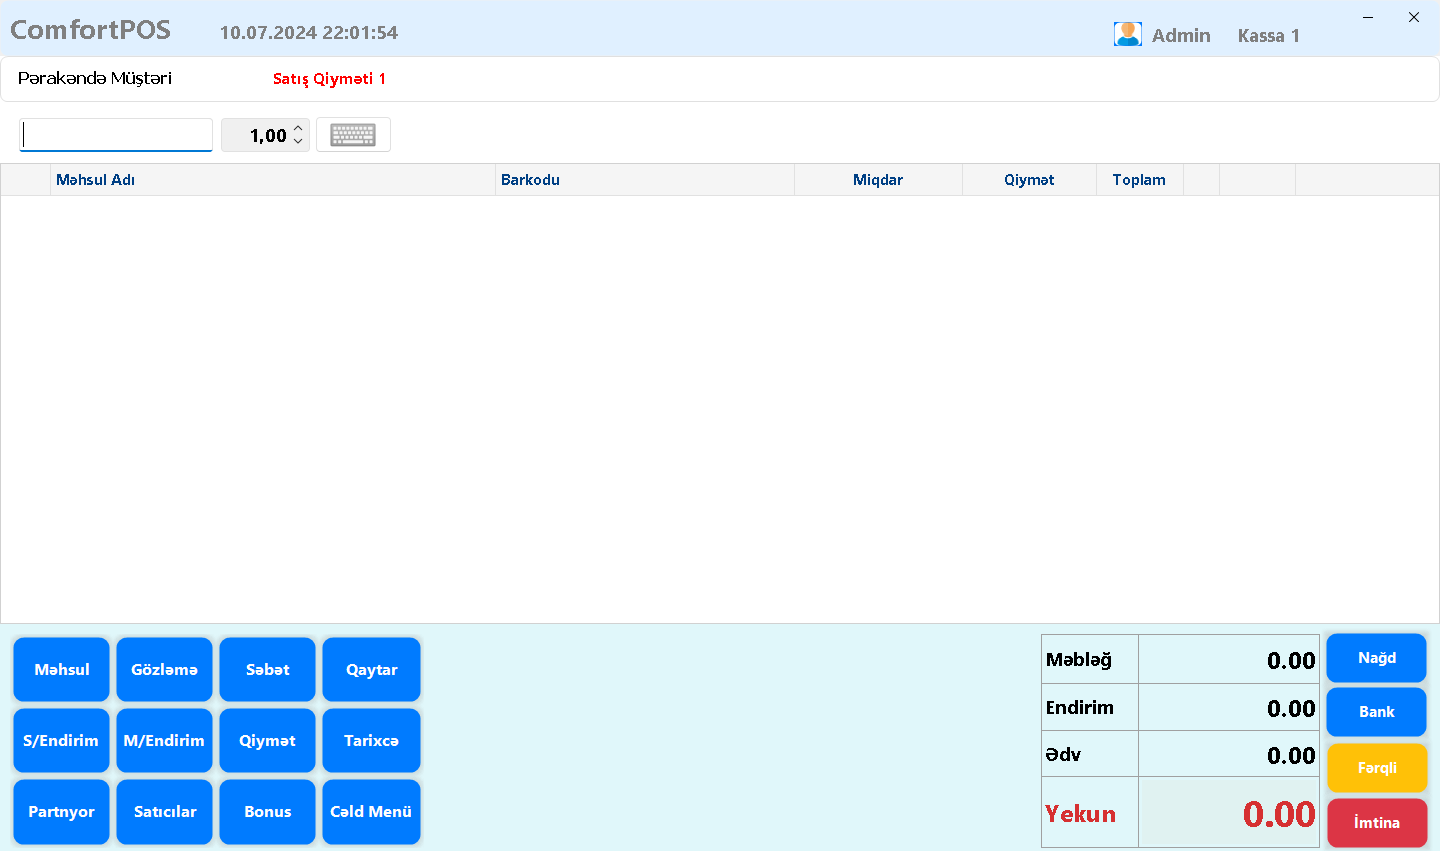The image size is (1440, 851).
Task: Click the Admin user name
Action: [1181, 35]
